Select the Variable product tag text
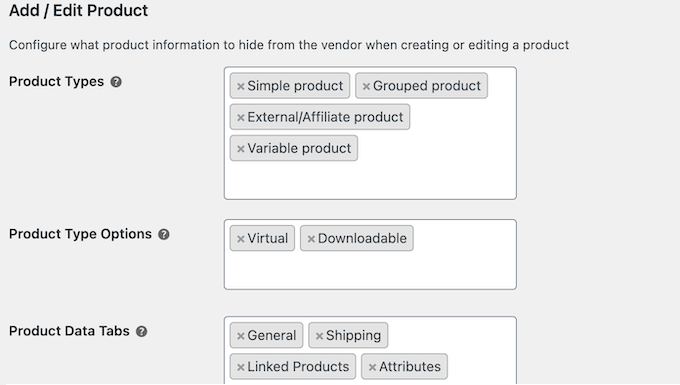This screenshot has height=385, width=680. (x=299, y=148)
